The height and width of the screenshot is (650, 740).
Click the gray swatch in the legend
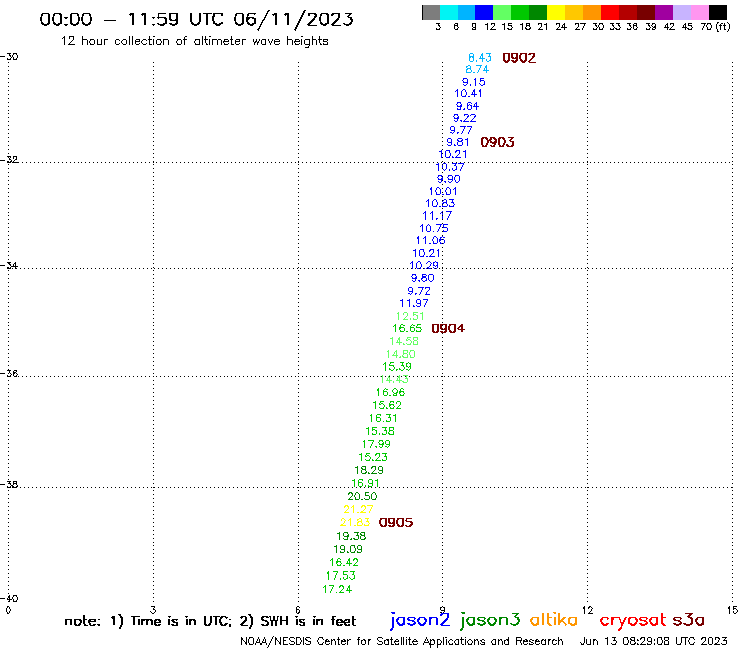coord(431,12)
